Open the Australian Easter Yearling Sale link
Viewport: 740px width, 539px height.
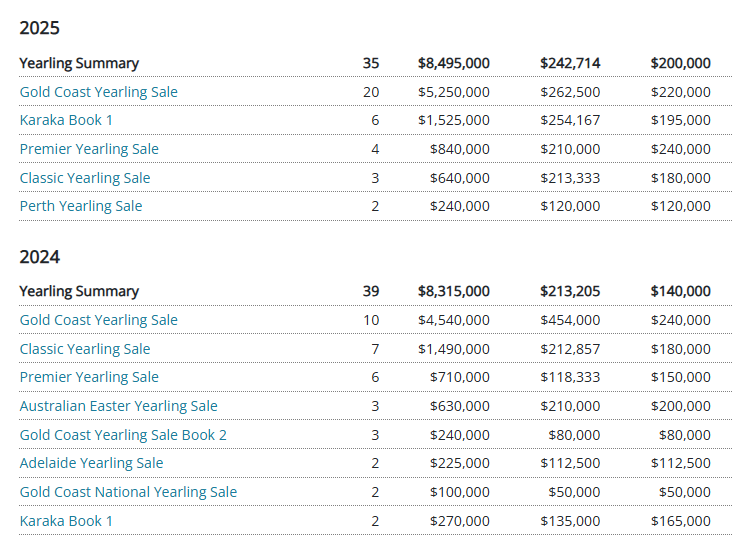click(x=118, y=406)
